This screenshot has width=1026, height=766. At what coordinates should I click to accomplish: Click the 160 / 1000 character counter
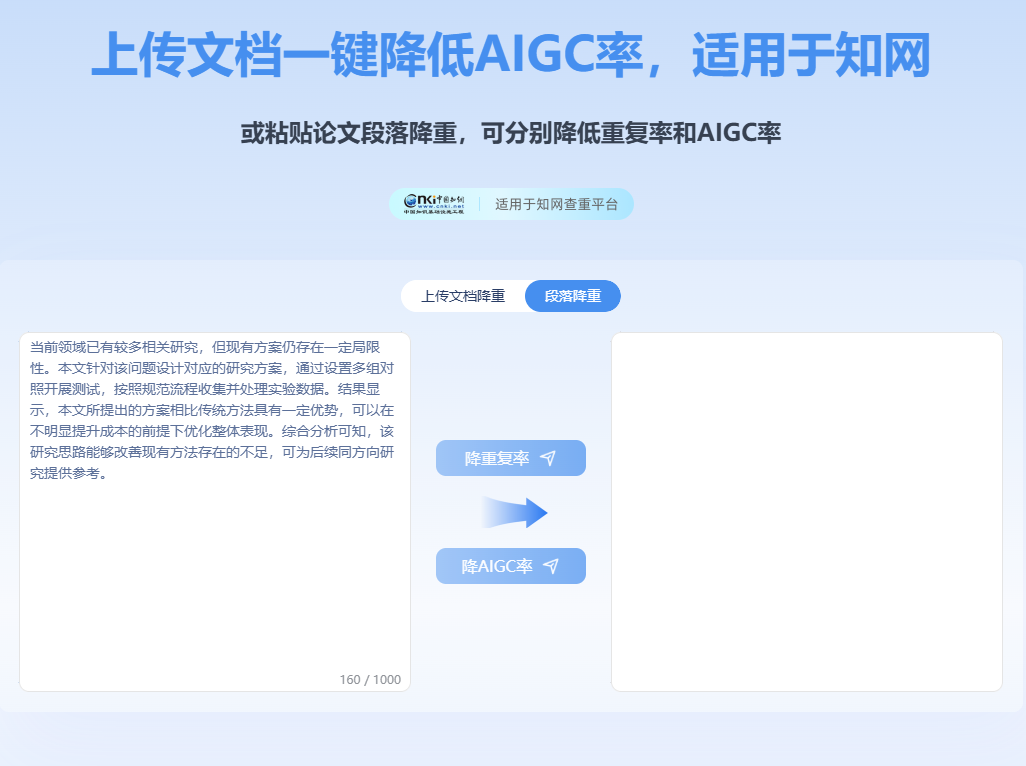pos(370,680)
